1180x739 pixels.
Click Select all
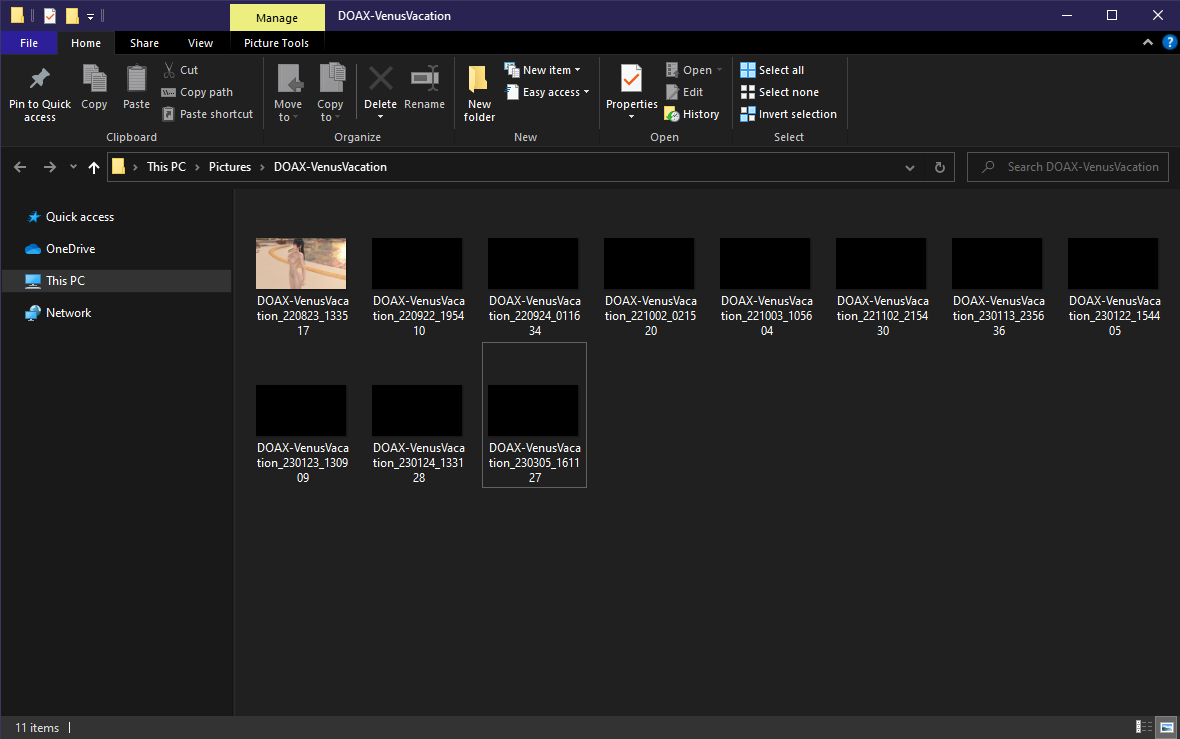click(x=772, y=70)
